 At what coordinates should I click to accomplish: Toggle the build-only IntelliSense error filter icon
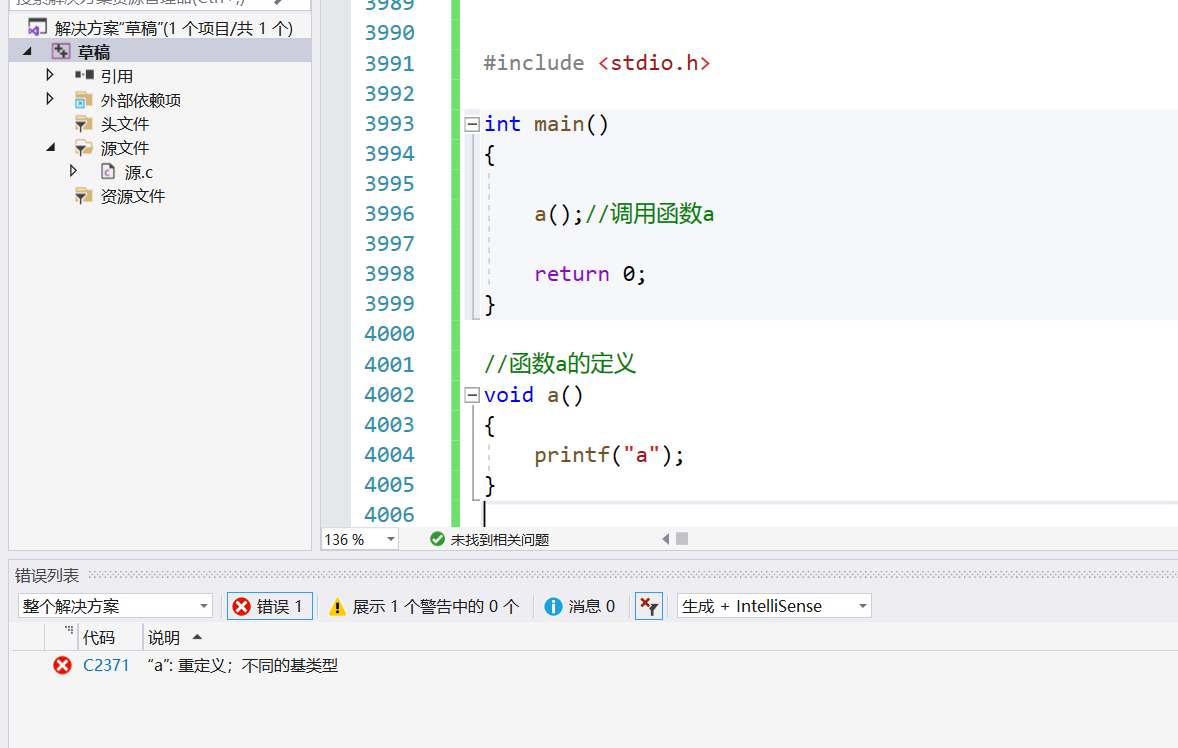[x=648, y=606]
